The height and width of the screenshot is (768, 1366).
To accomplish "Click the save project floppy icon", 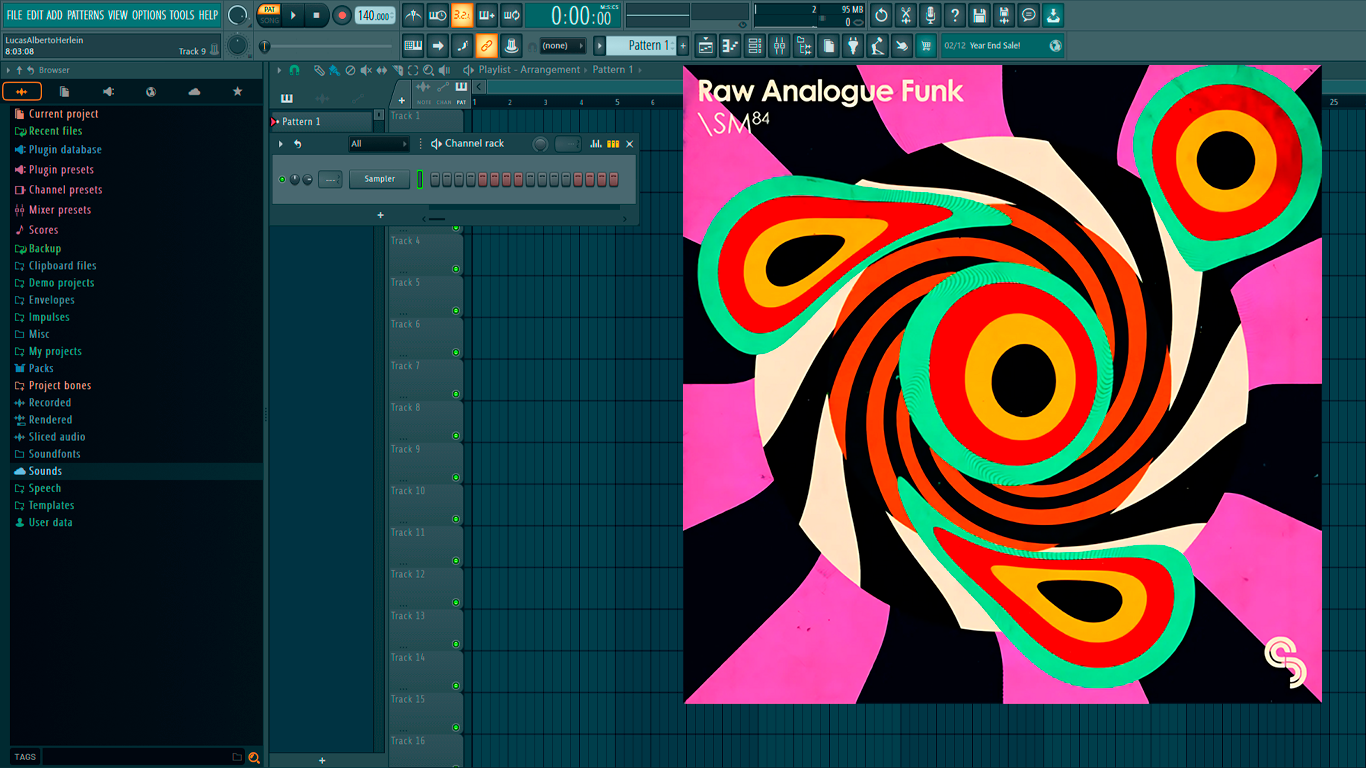I will 979,15.
